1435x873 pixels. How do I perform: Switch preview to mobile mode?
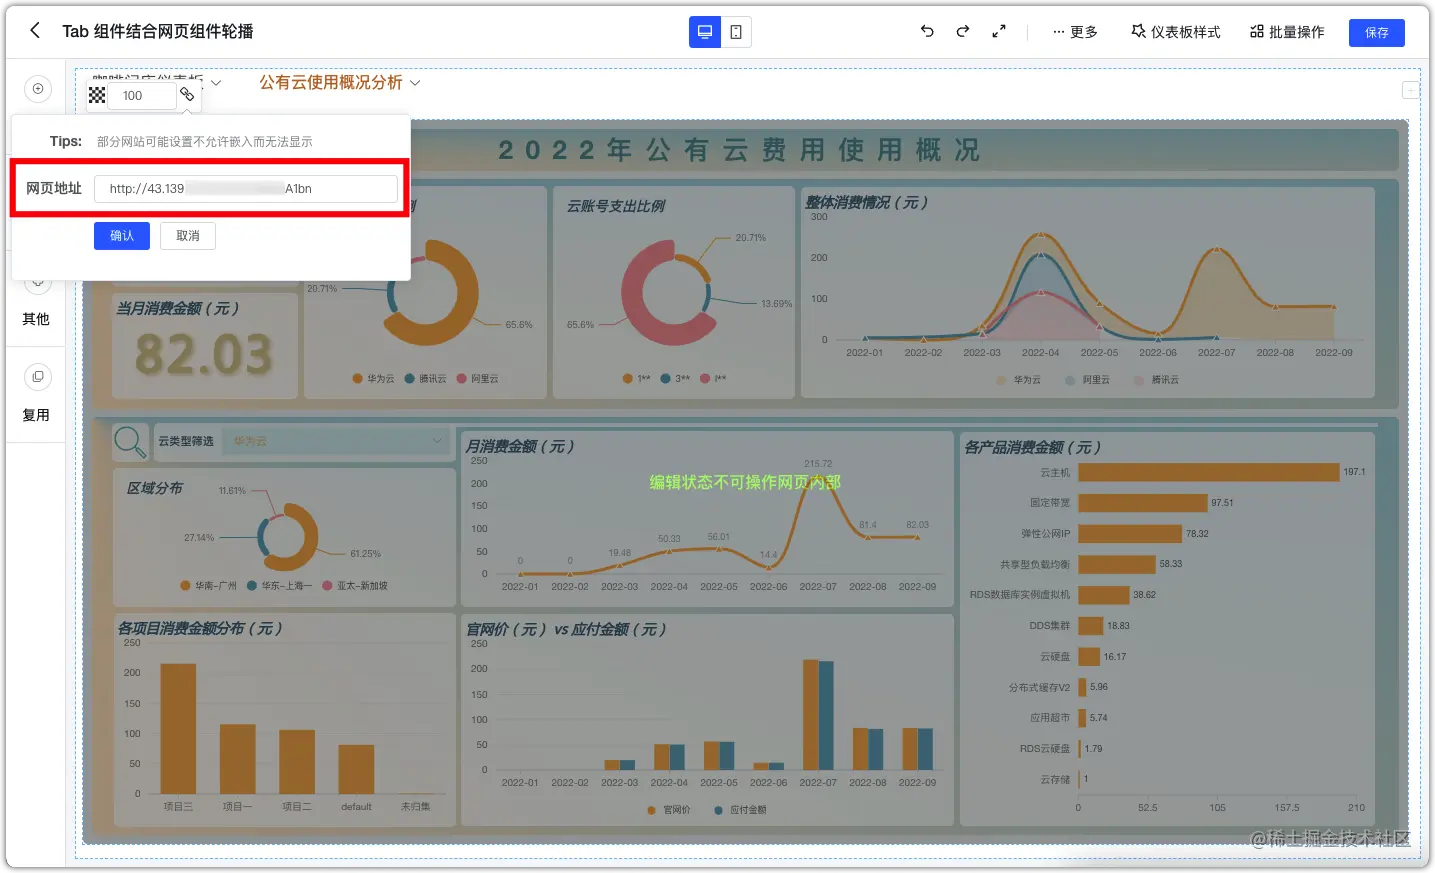736,31
